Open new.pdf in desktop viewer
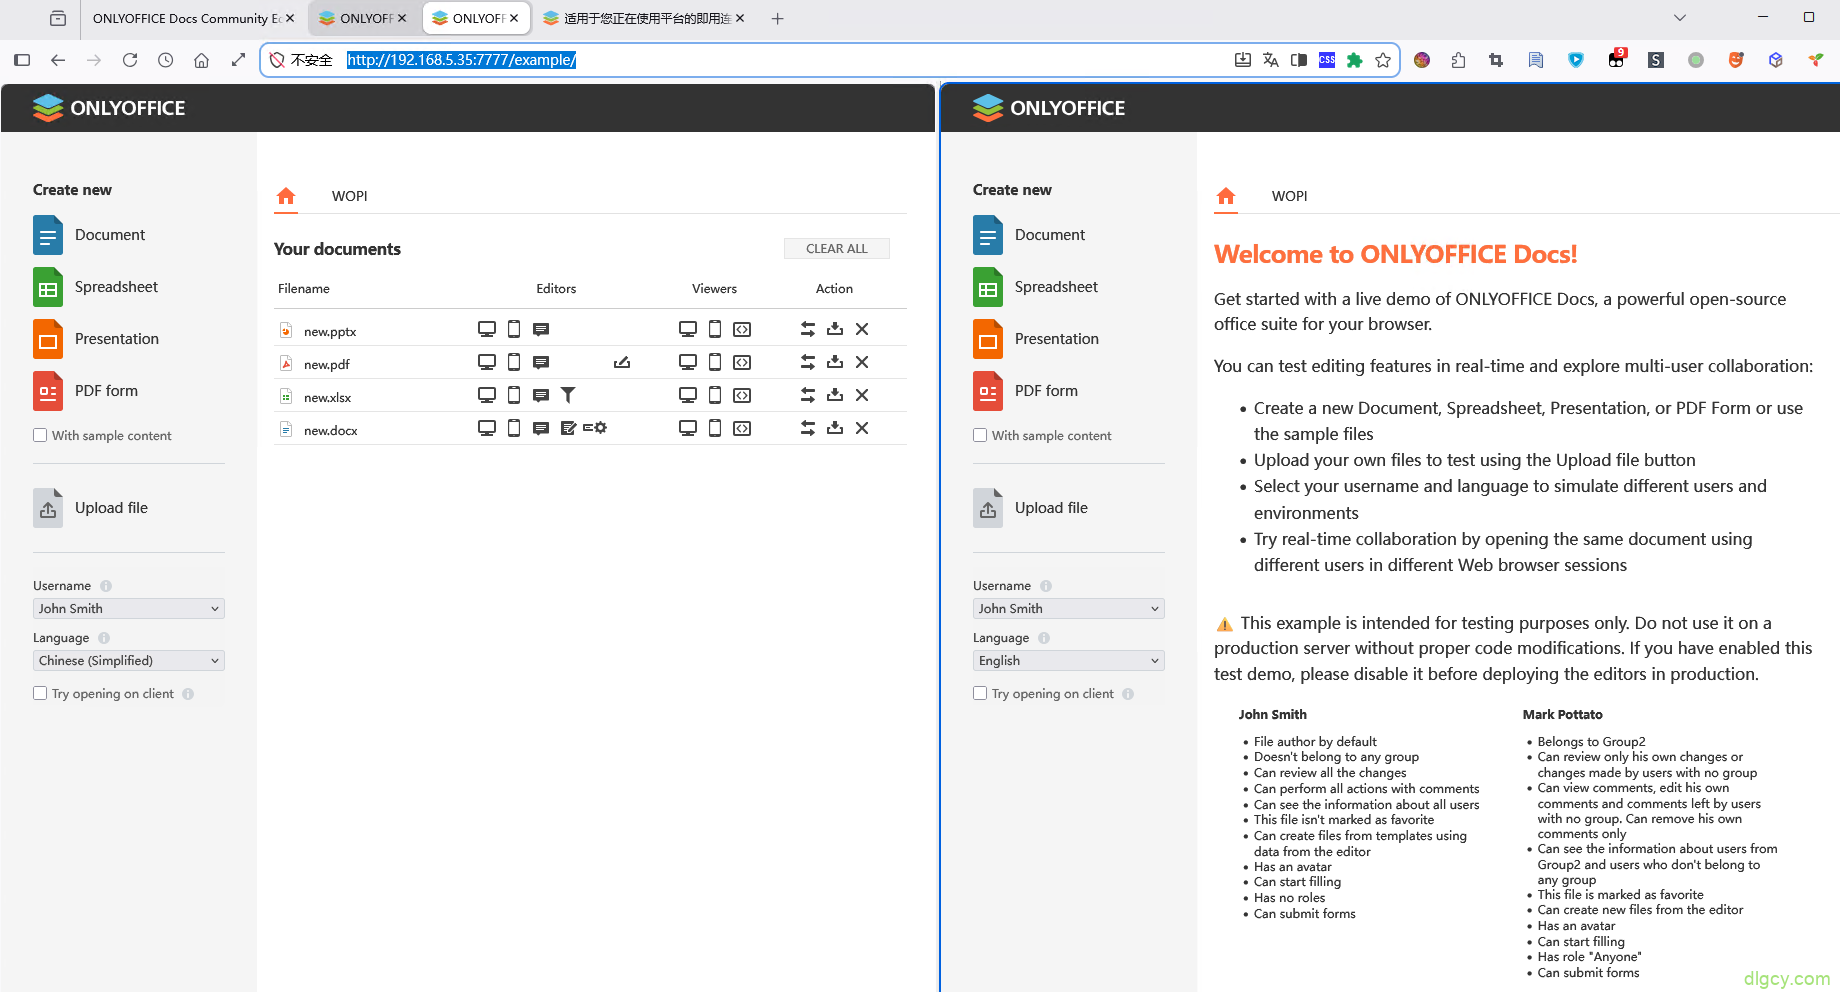This screenshot has height=992, width=1840. 688,362
